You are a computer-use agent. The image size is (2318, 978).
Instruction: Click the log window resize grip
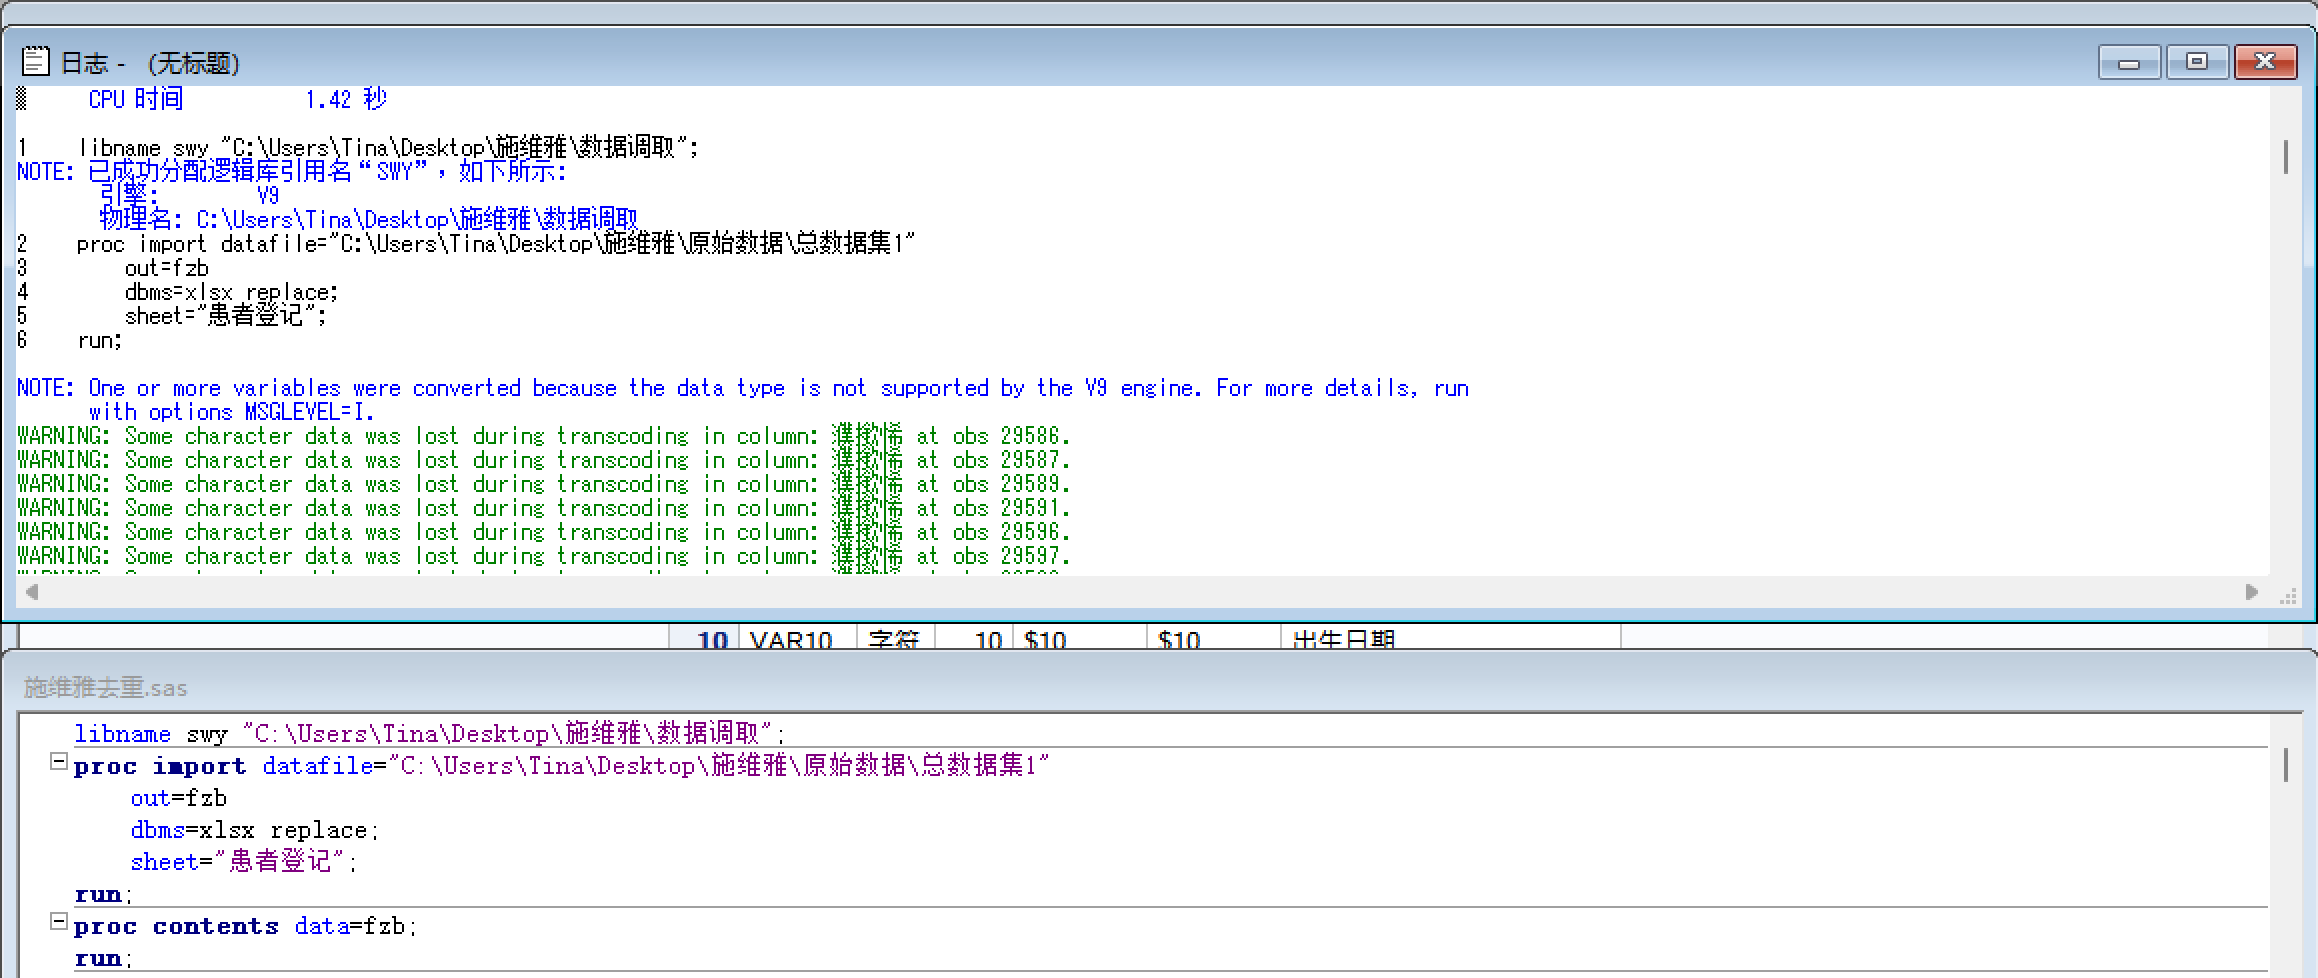(x=2288, y=596)
